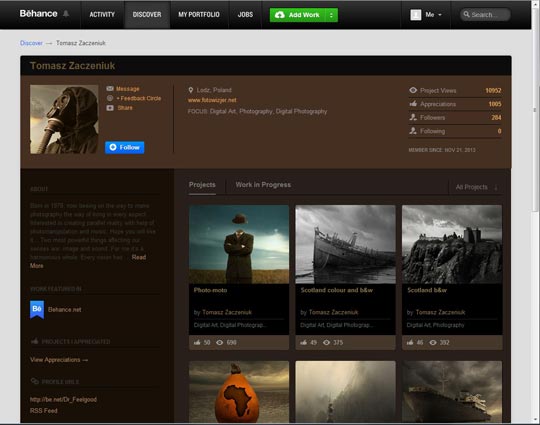The height and width of the screenshot is (425, 540).
Task: Open the be.net/Dr_Feelgood profile URL
Action: pyautogui.click(x=63, y=400)
